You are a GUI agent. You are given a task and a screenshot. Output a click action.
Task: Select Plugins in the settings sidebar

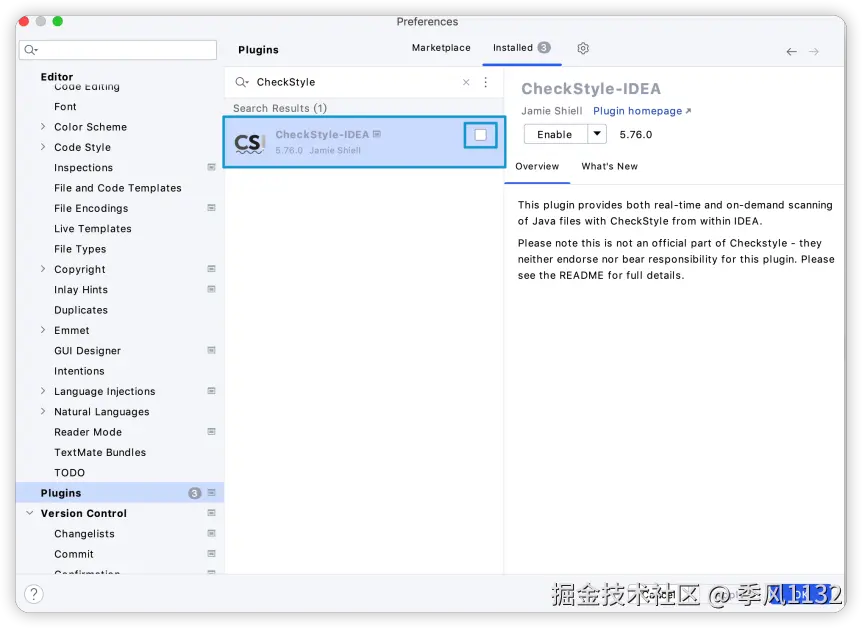120,493
